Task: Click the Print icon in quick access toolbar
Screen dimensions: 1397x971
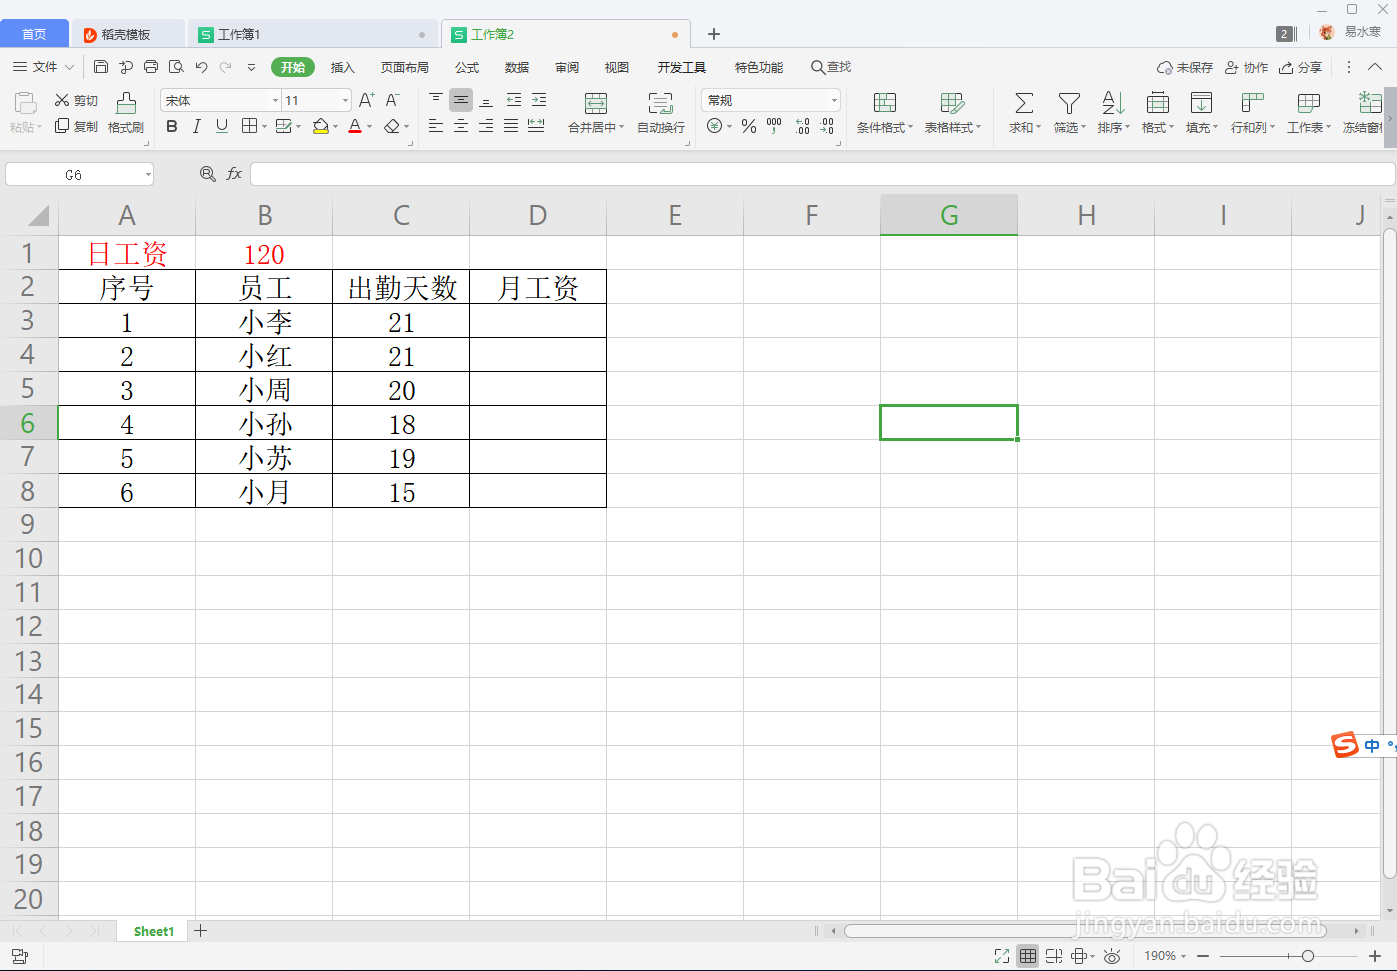Action: [151, 67]
